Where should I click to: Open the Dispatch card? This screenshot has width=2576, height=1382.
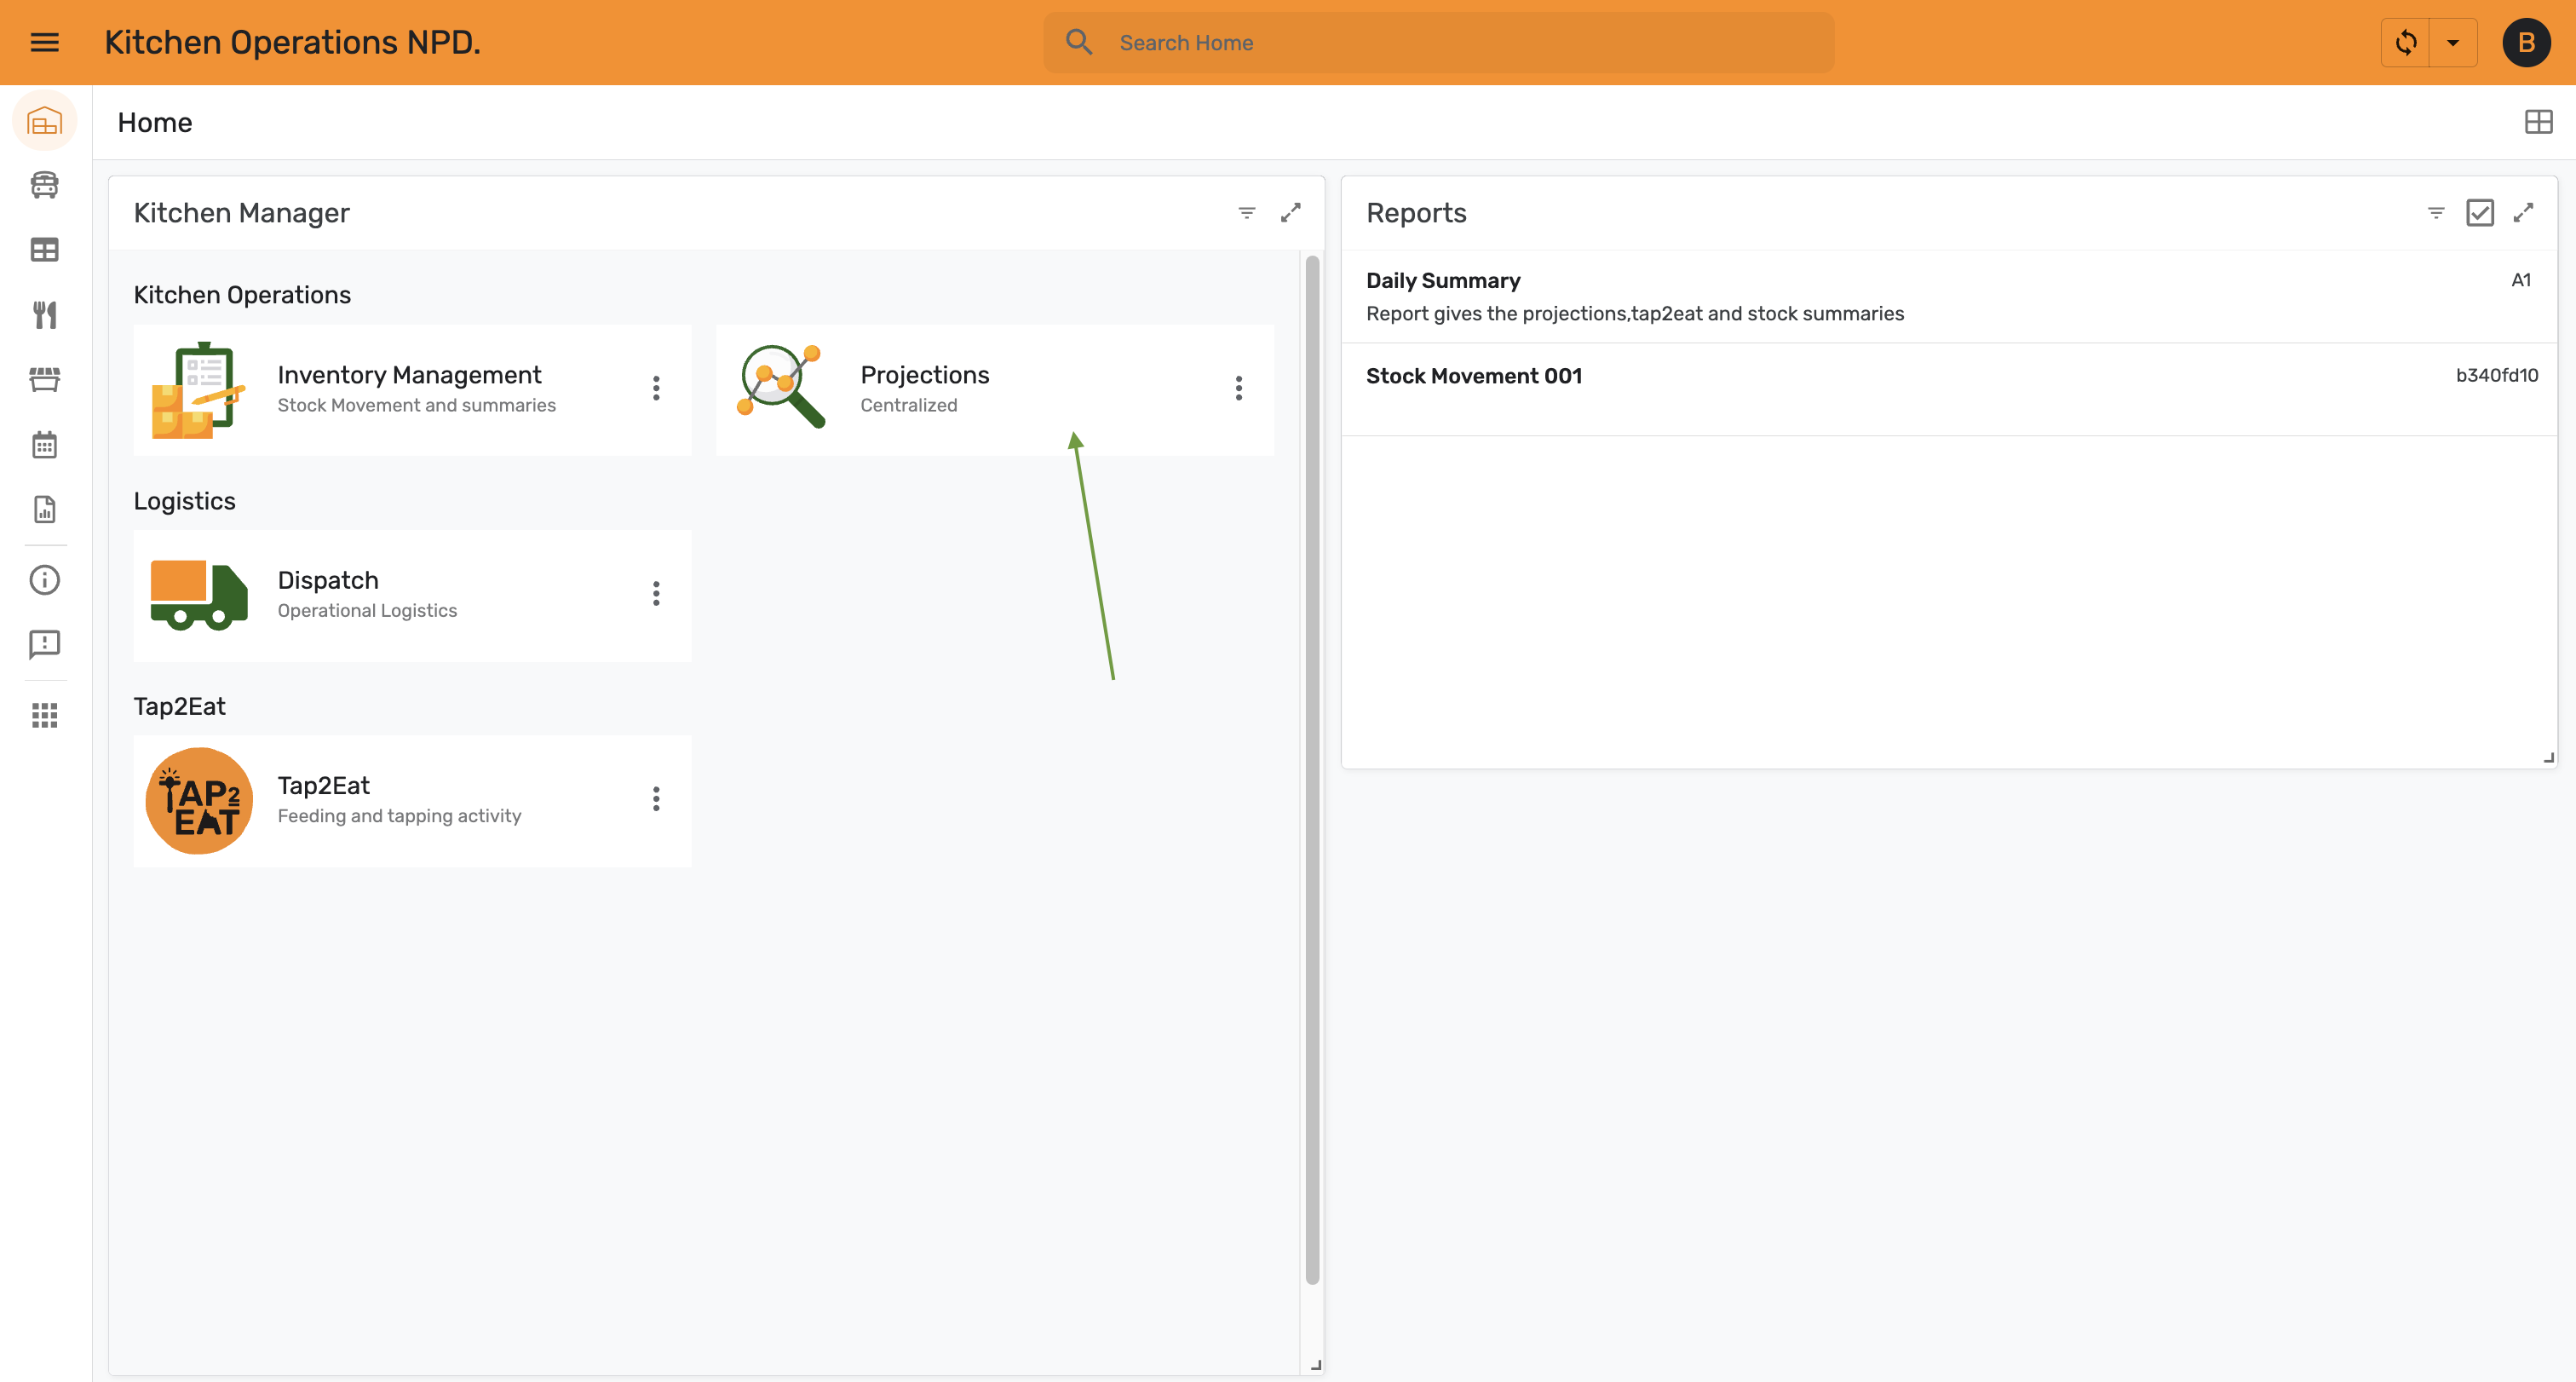click(412, 595)
